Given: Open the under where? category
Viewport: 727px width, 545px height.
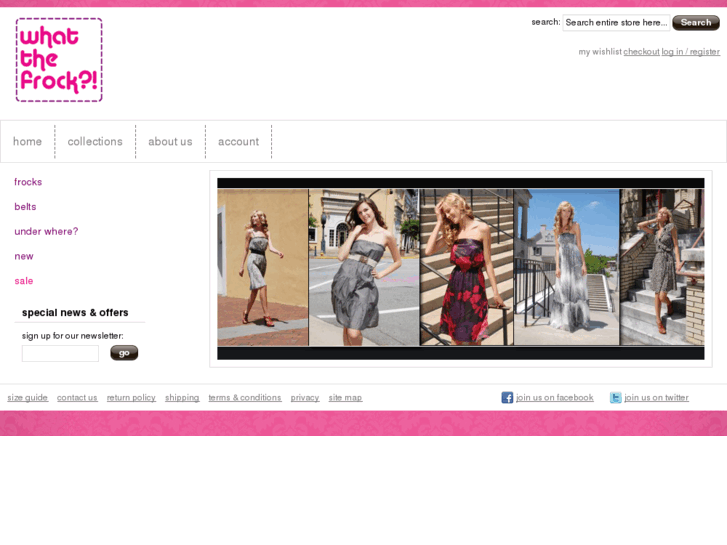Looking at the screenshot, I should (46, 231).
